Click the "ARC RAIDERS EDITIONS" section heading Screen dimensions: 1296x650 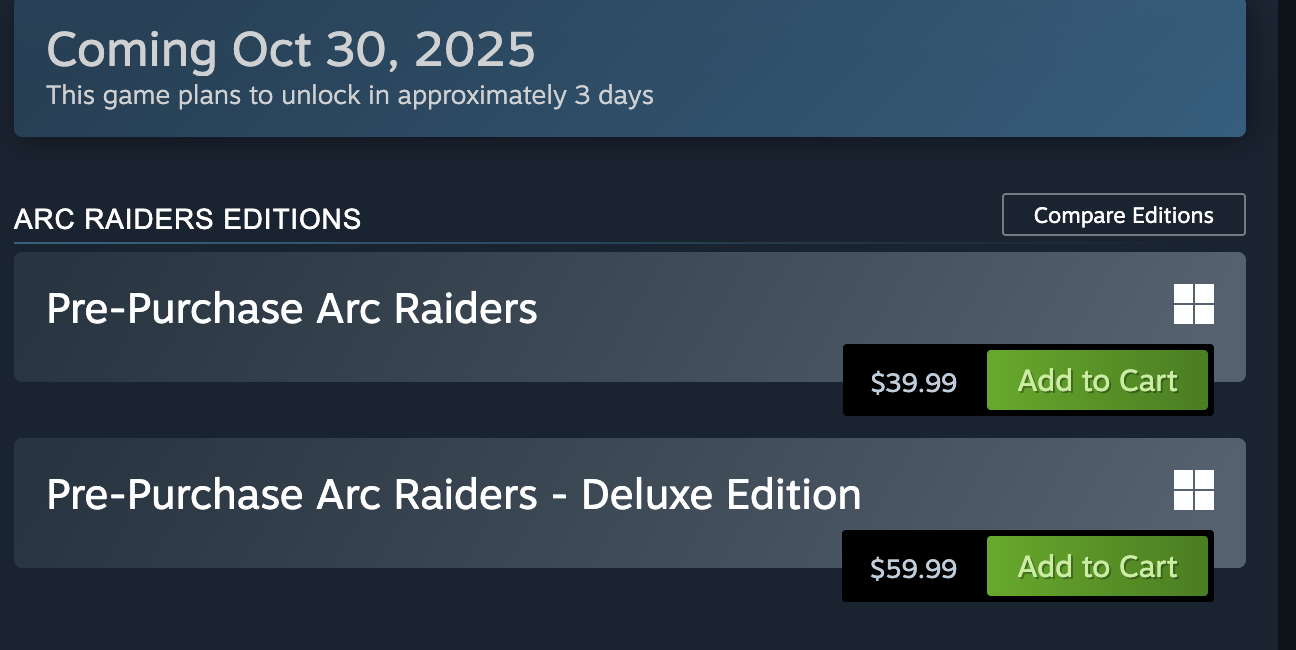(x=188, y=219)
